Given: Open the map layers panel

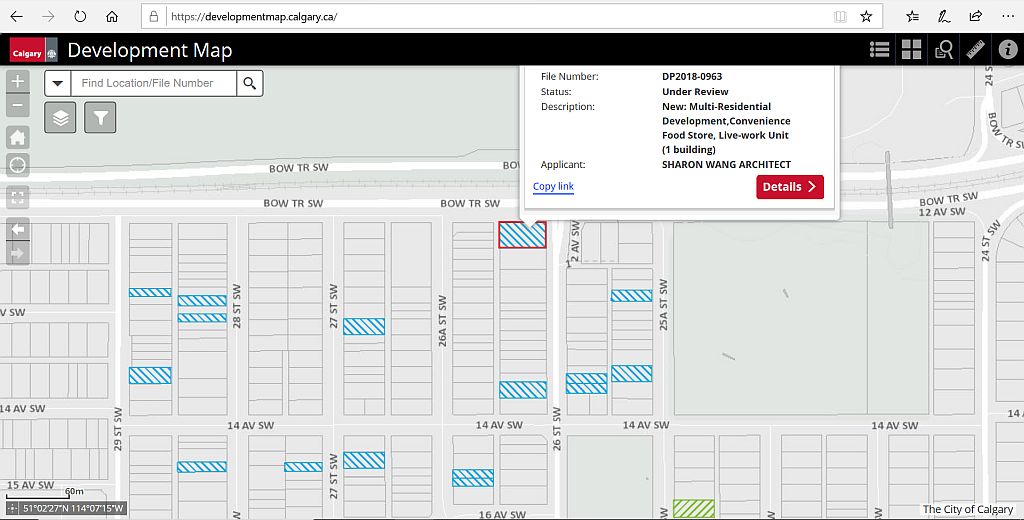Looking at the screenshot, I should 60,118.
